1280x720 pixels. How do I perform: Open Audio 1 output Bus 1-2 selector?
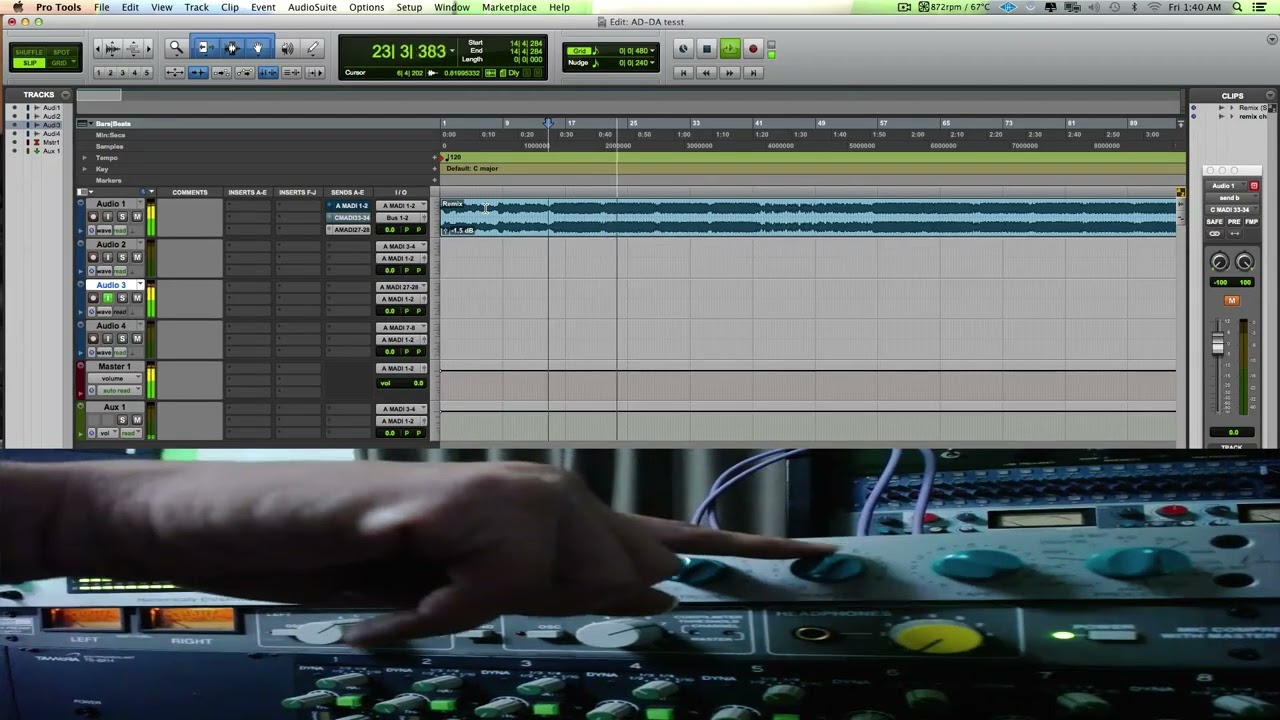coord(401,217)
